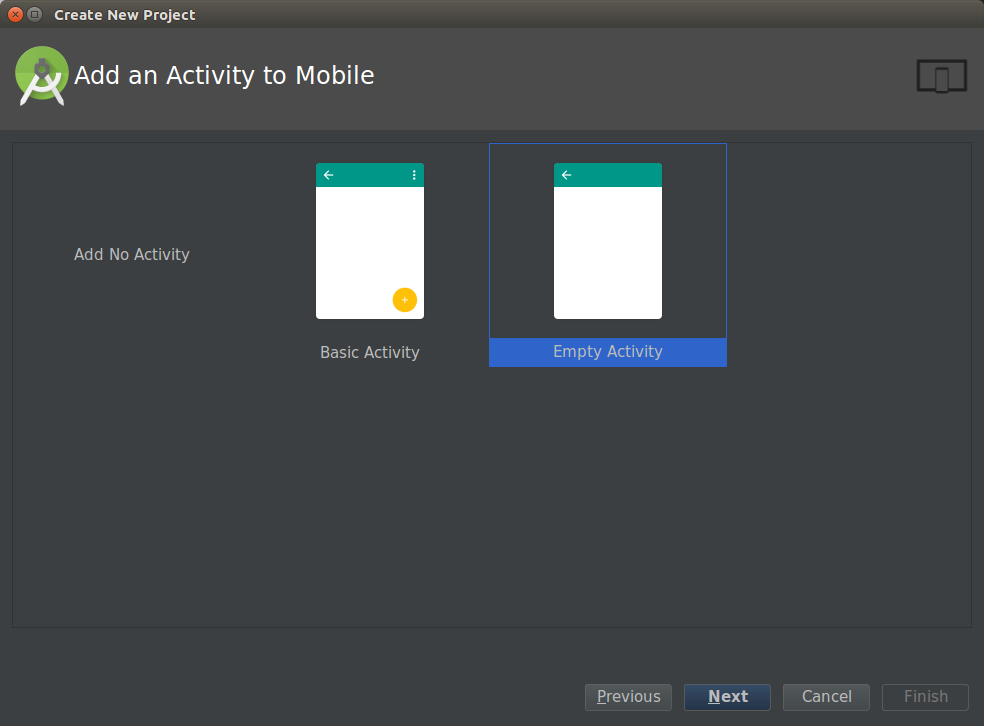The image size is (984, 726).
Task: Click three-dot overflow icon in Basic Activity preview
Action: [414, 175]
